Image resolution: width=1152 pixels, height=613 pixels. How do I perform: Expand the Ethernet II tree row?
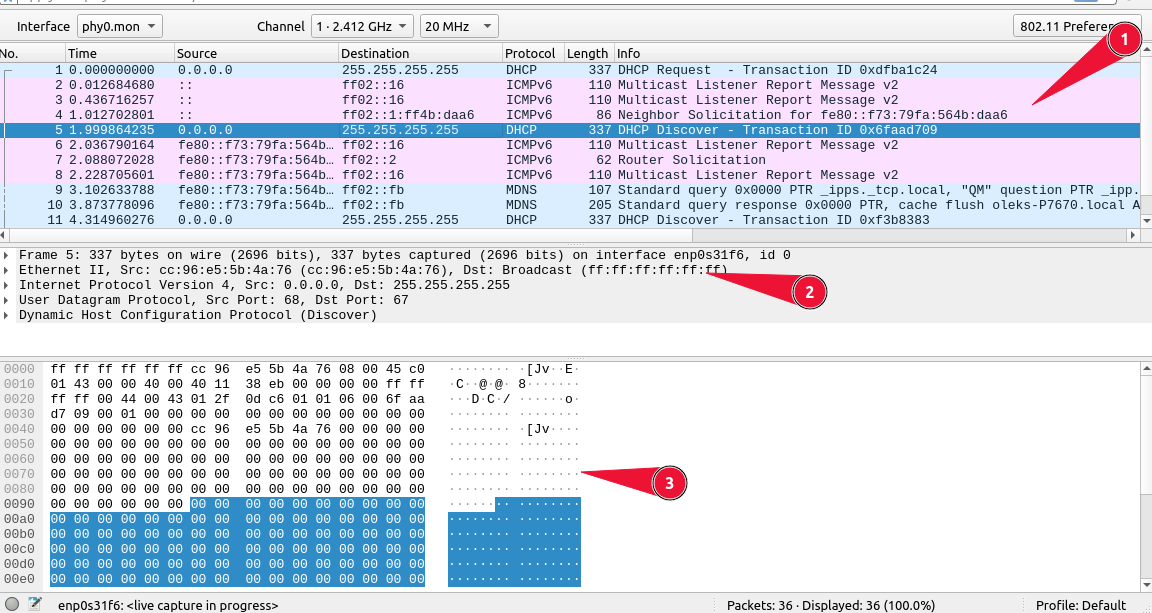tap(8, 270)
